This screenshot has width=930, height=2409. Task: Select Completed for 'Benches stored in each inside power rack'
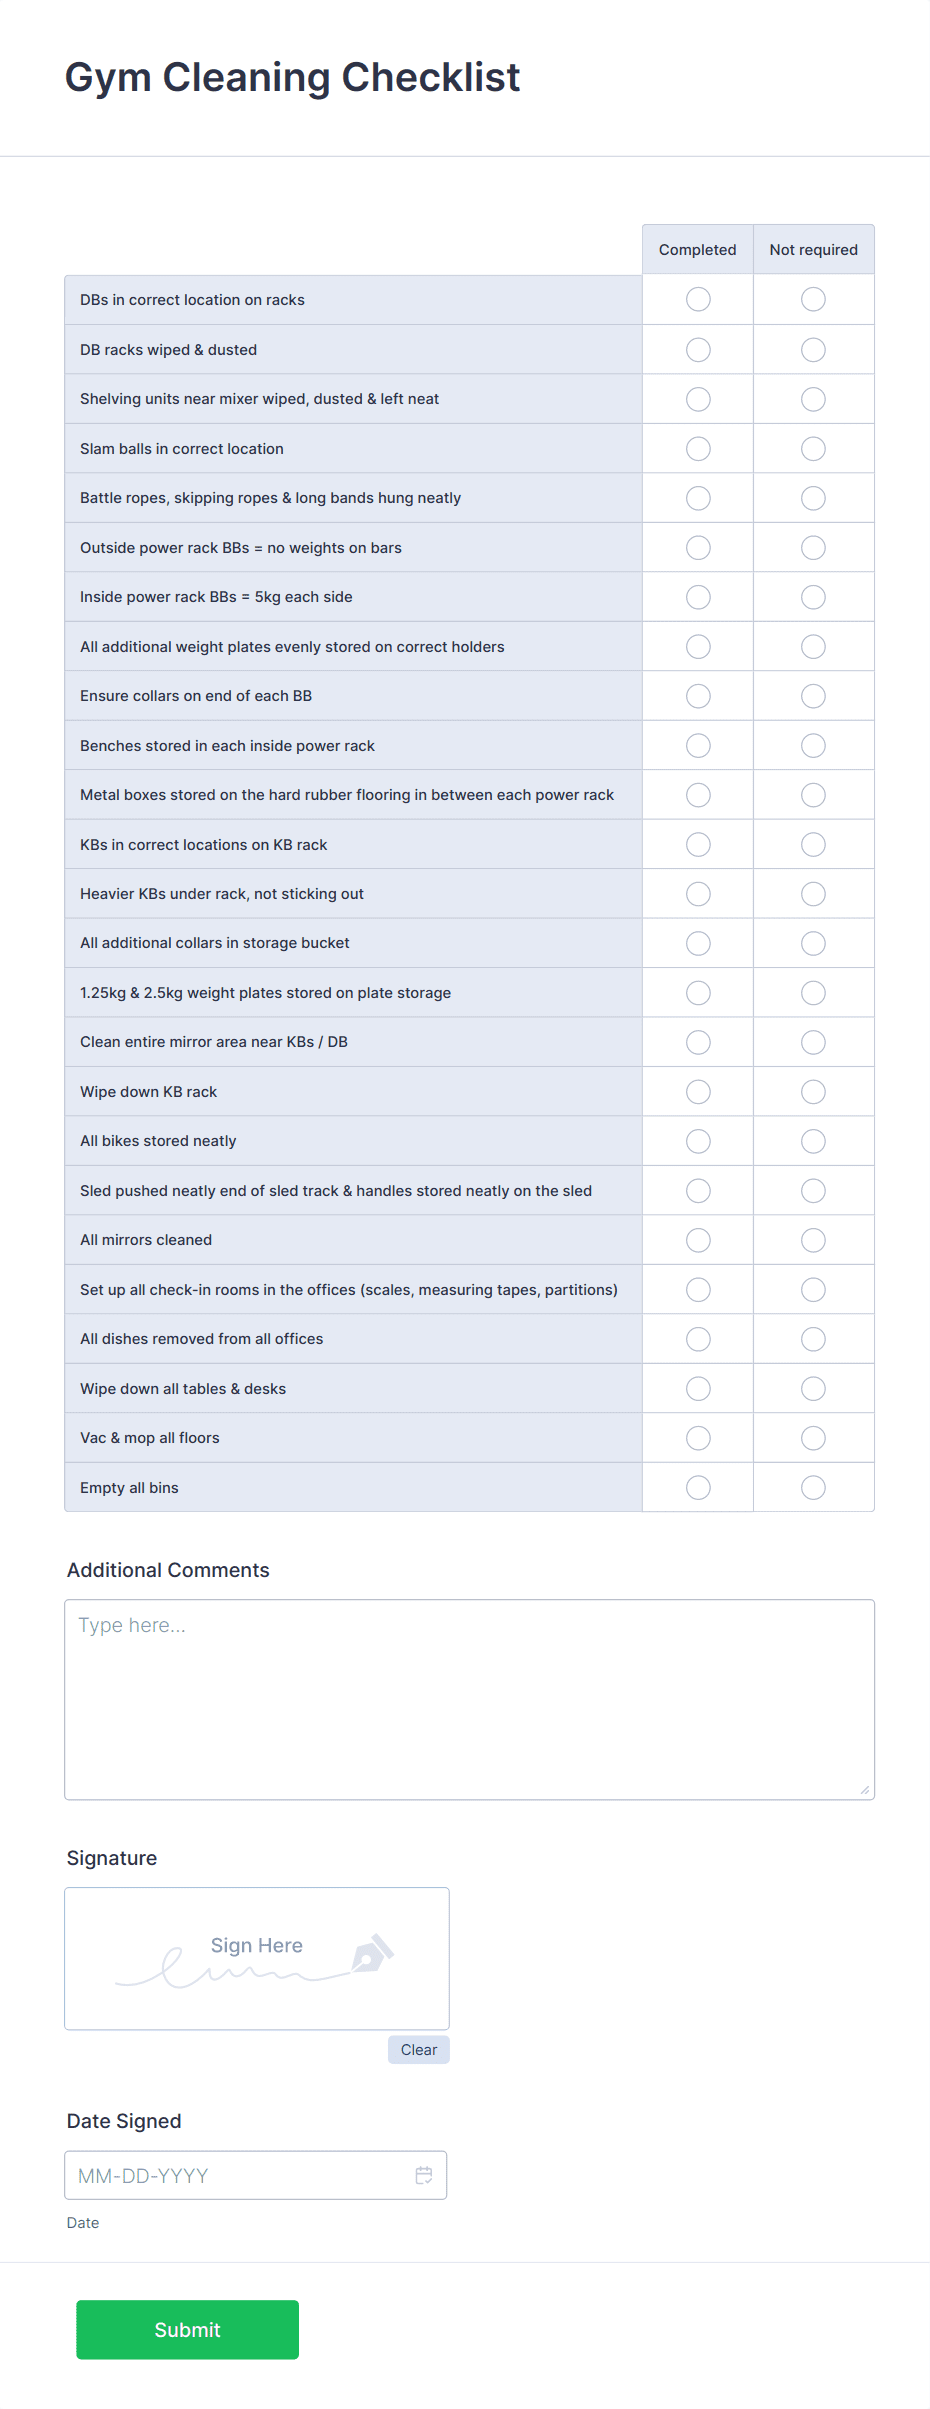(x=697, y=744)
